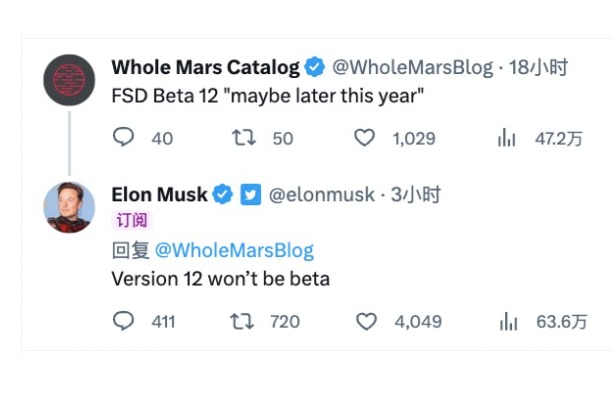613x409 pixels.
Task: Open Whole Mars Catalog's profile picture
Action: 69,80
